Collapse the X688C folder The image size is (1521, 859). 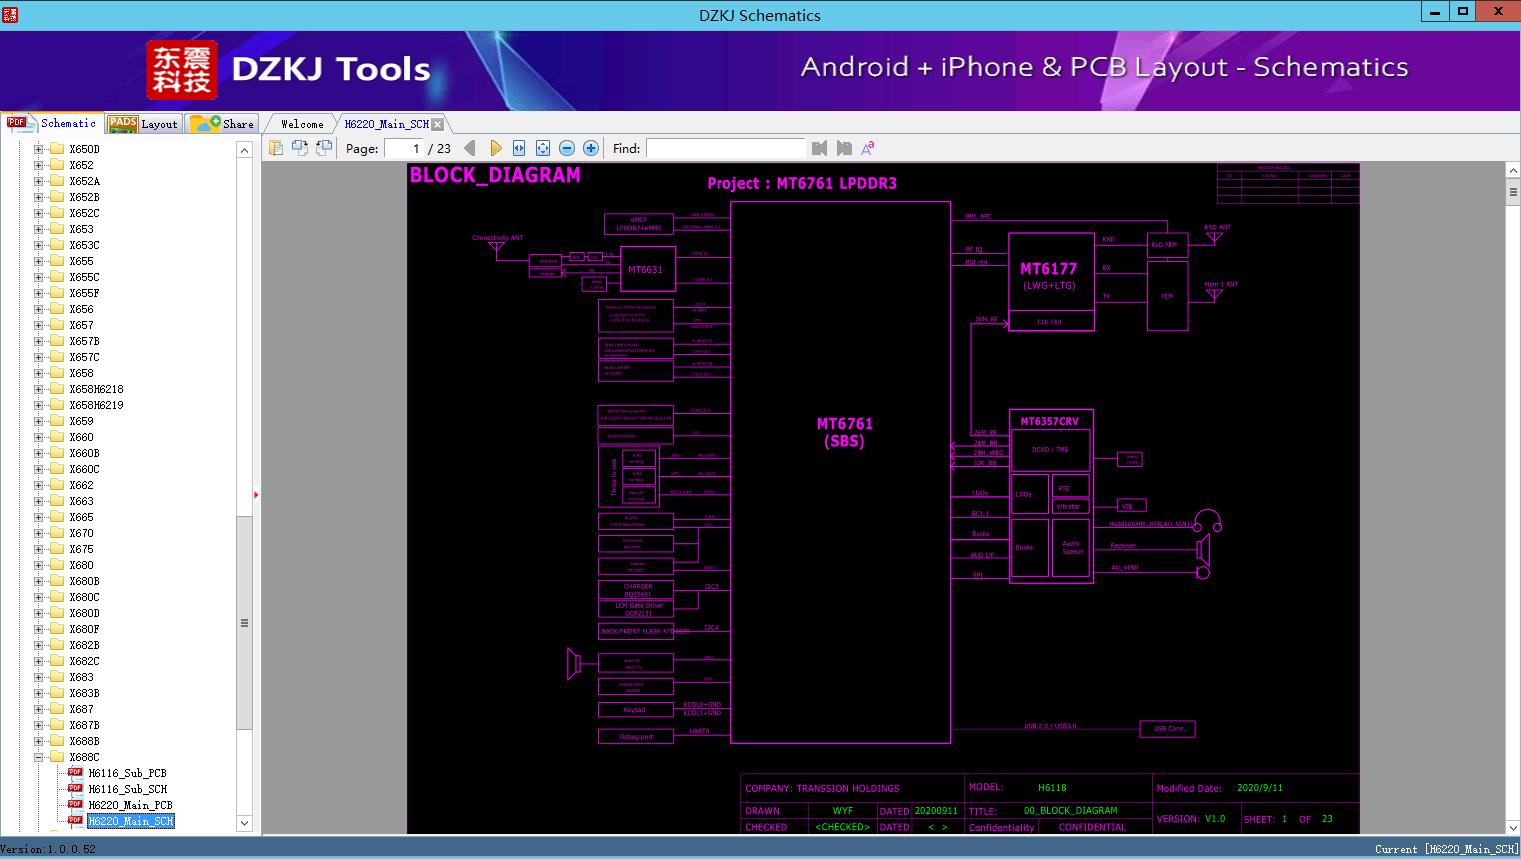(39, 757)
